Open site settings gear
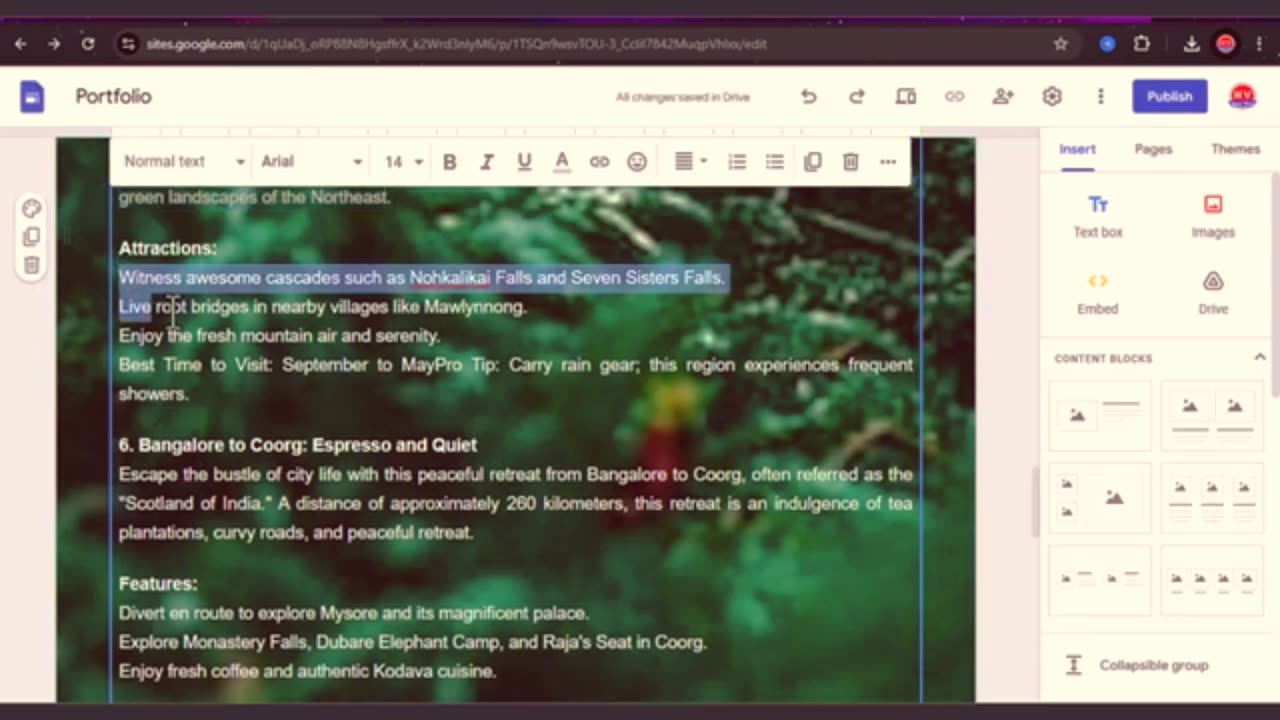This screenshot has height=720, width=1280. pyautogui.click(x=1052, y=97)
